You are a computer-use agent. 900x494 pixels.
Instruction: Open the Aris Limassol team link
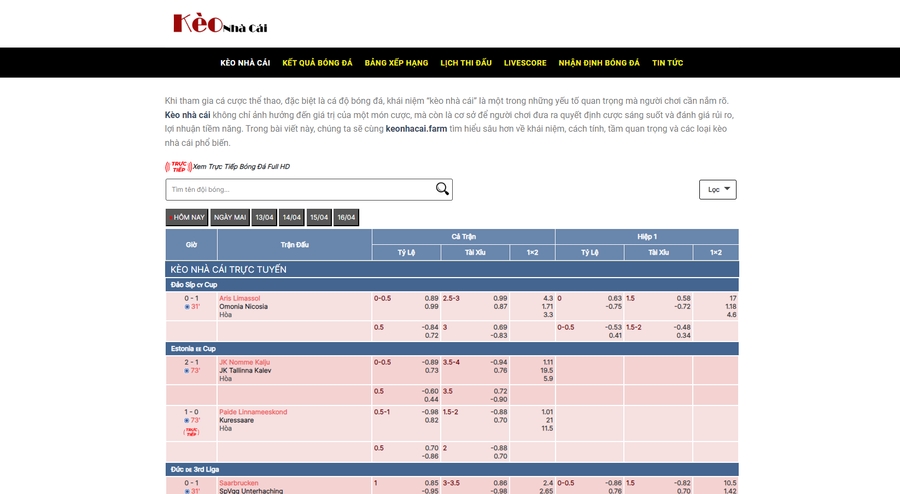[239, 298]
